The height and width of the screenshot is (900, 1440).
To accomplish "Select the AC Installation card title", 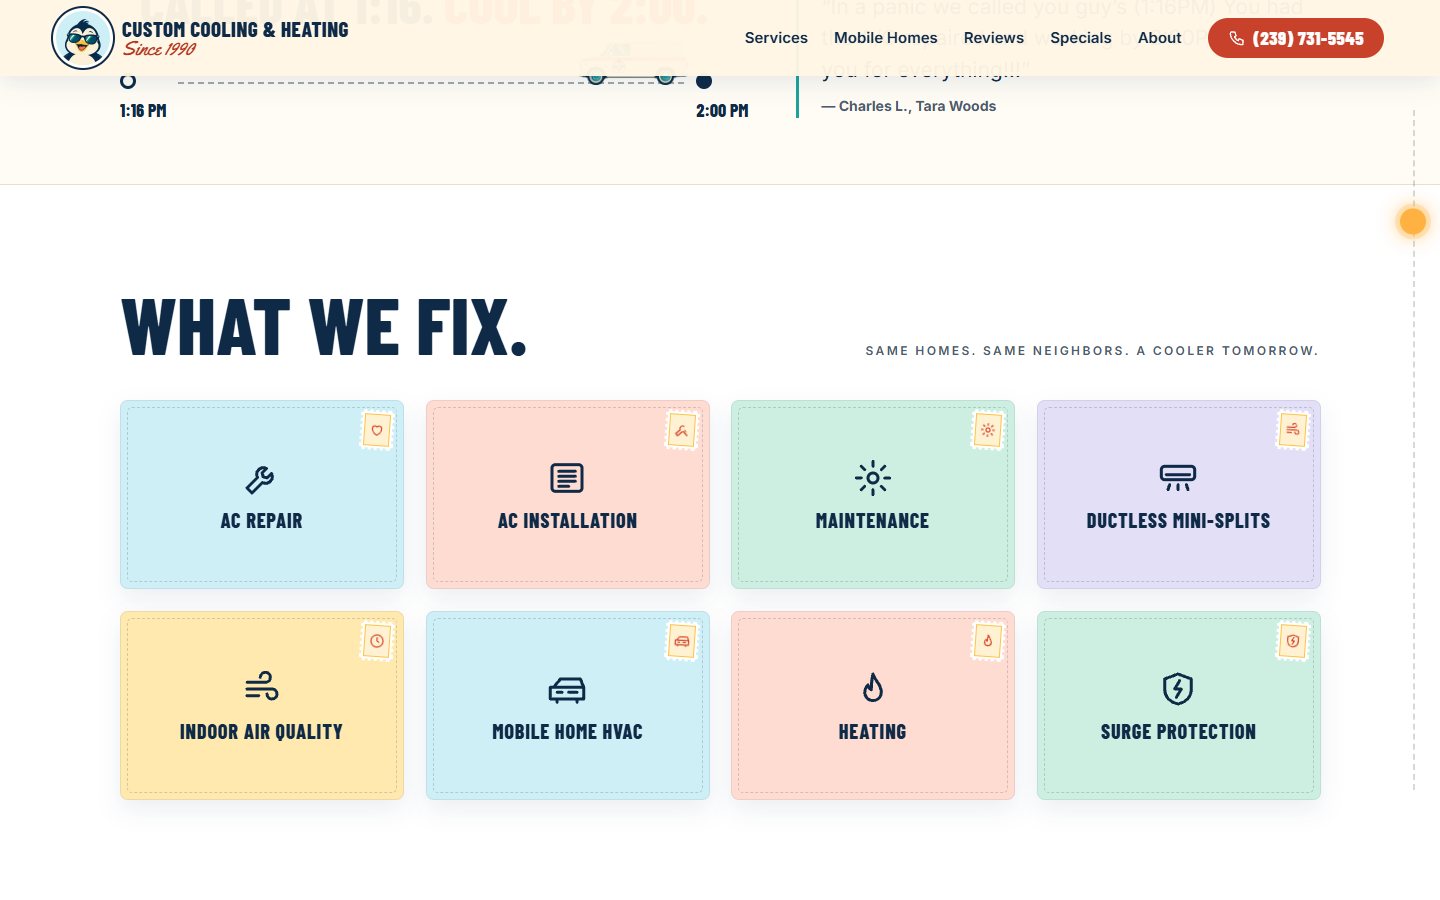I will [567, 521].
